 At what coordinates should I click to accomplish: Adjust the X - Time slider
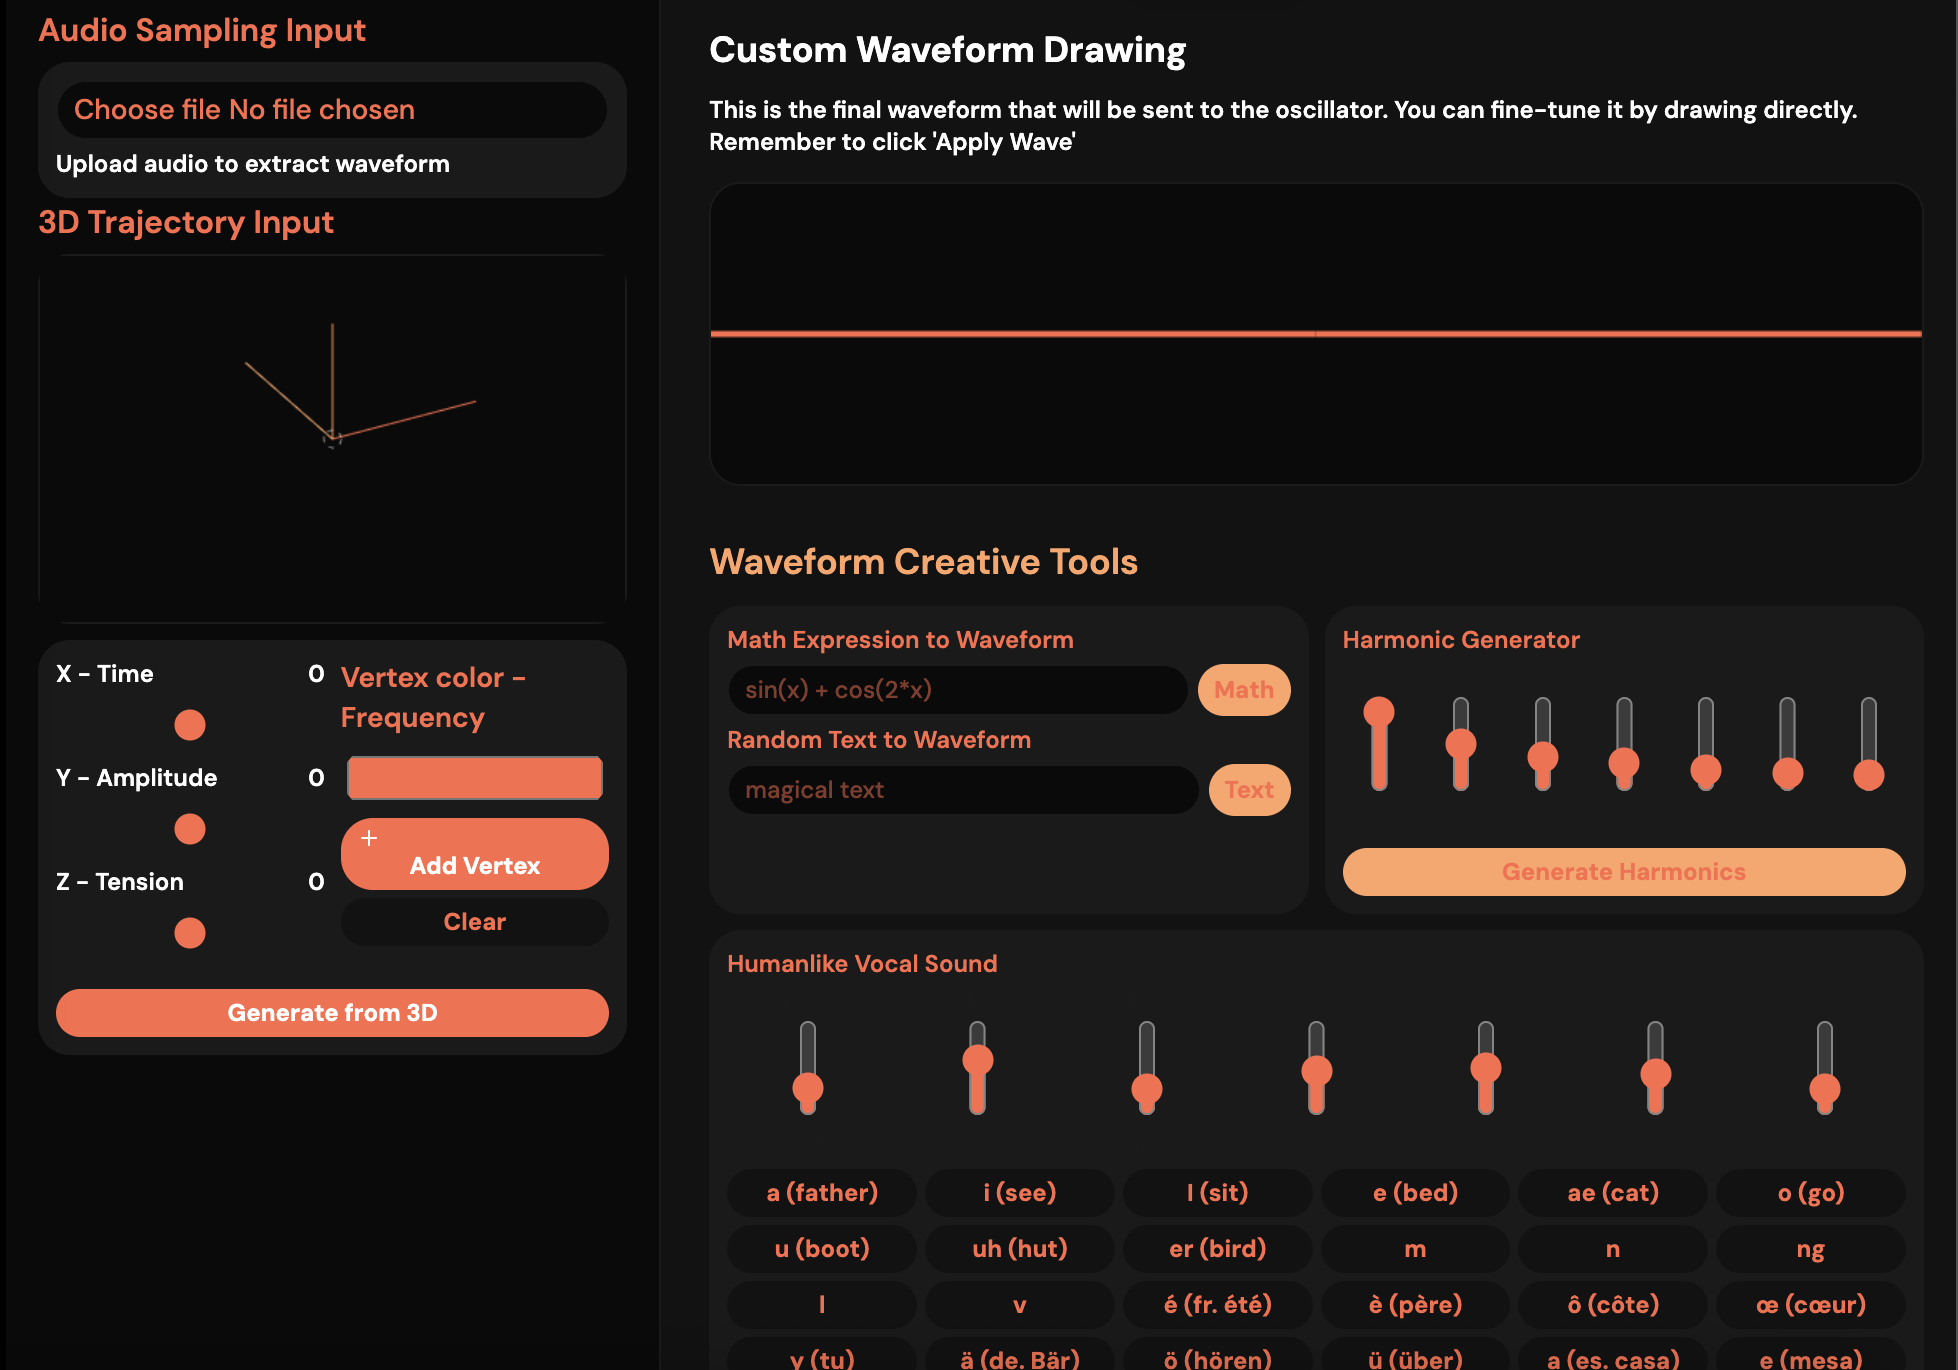click(189, 724)
